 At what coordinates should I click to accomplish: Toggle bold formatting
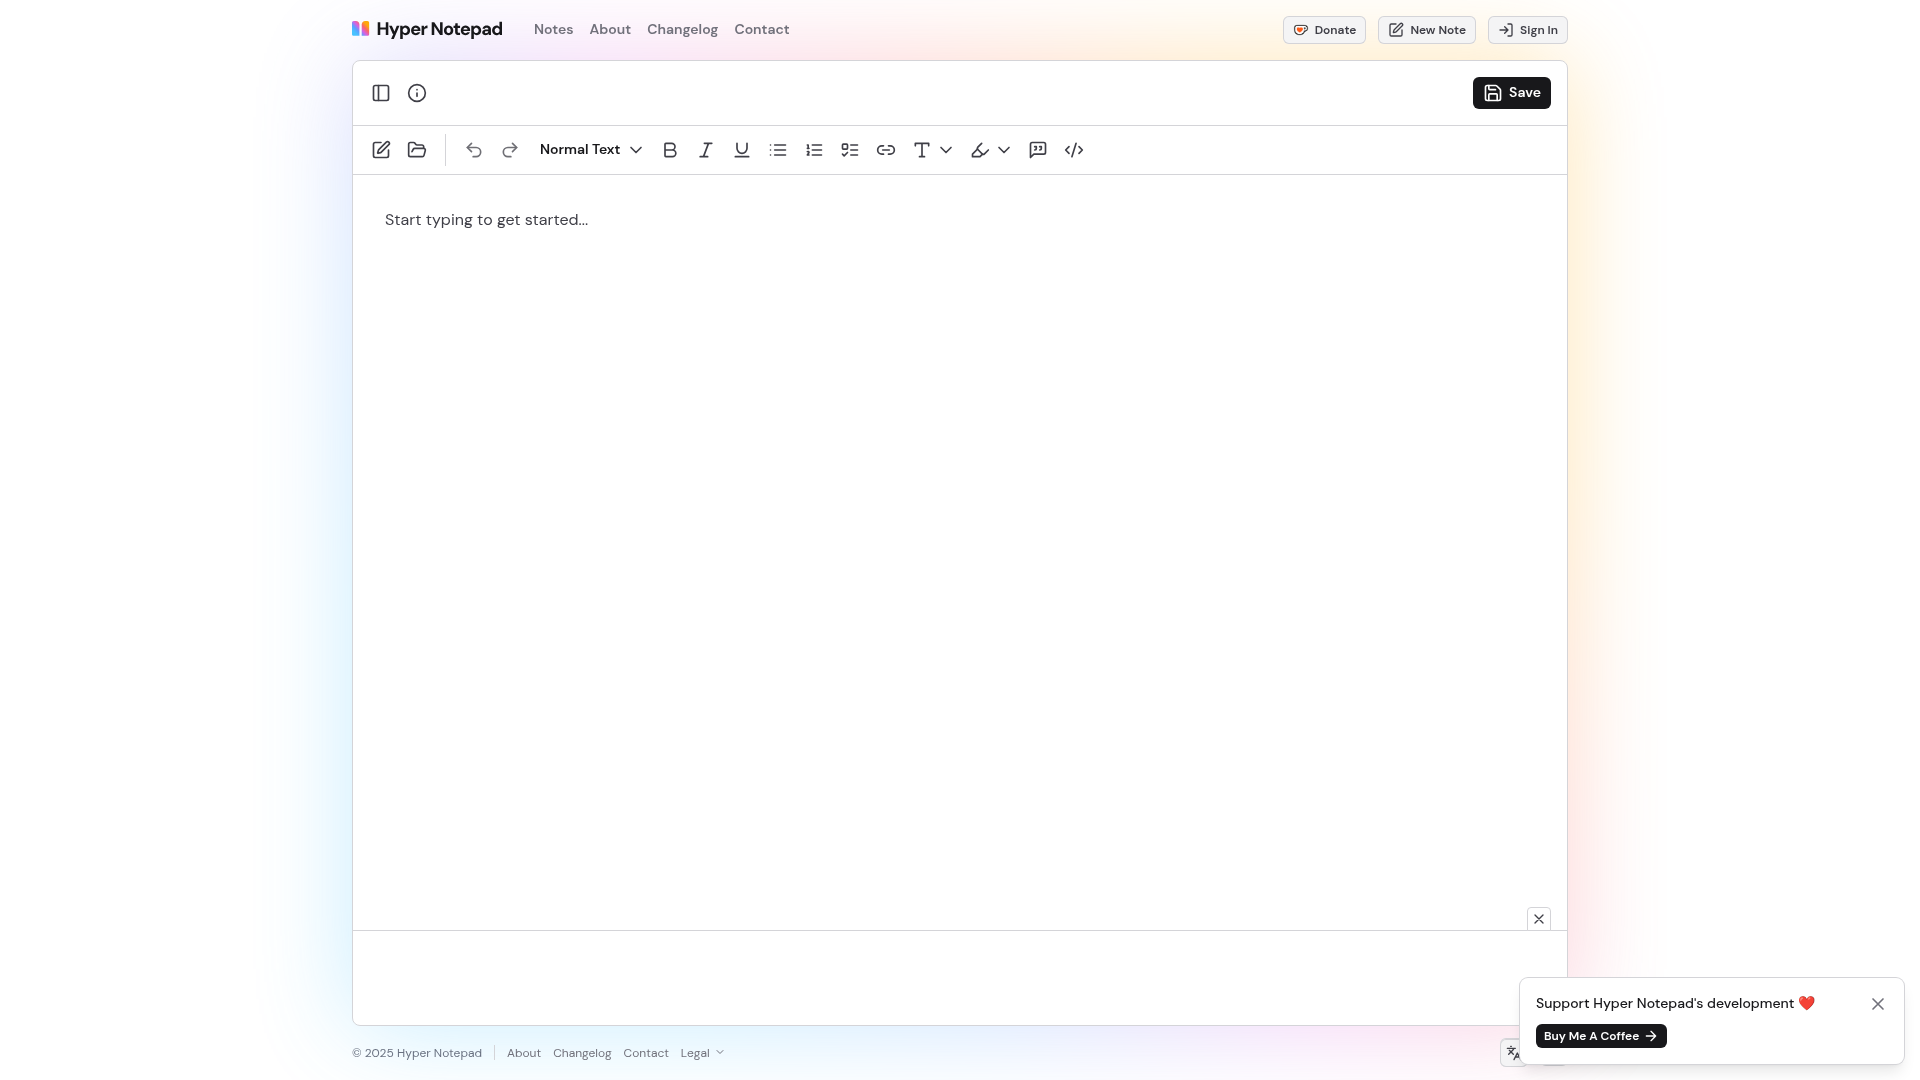point(670,150)
